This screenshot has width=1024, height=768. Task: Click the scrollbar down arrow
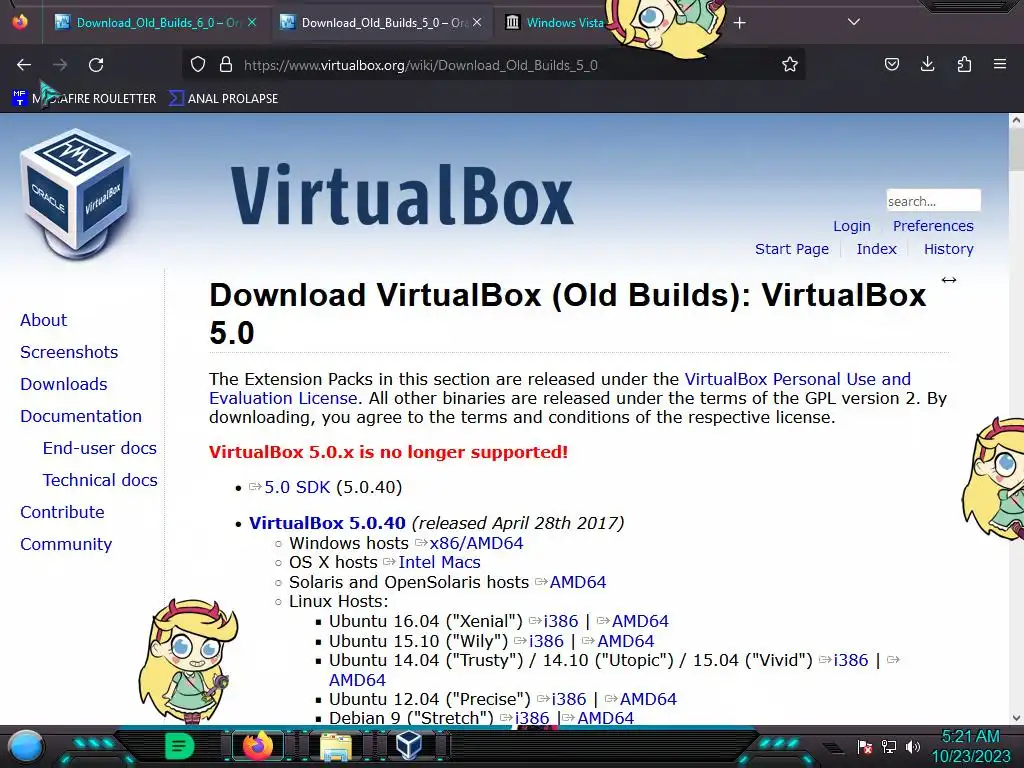pos(1016,718)
